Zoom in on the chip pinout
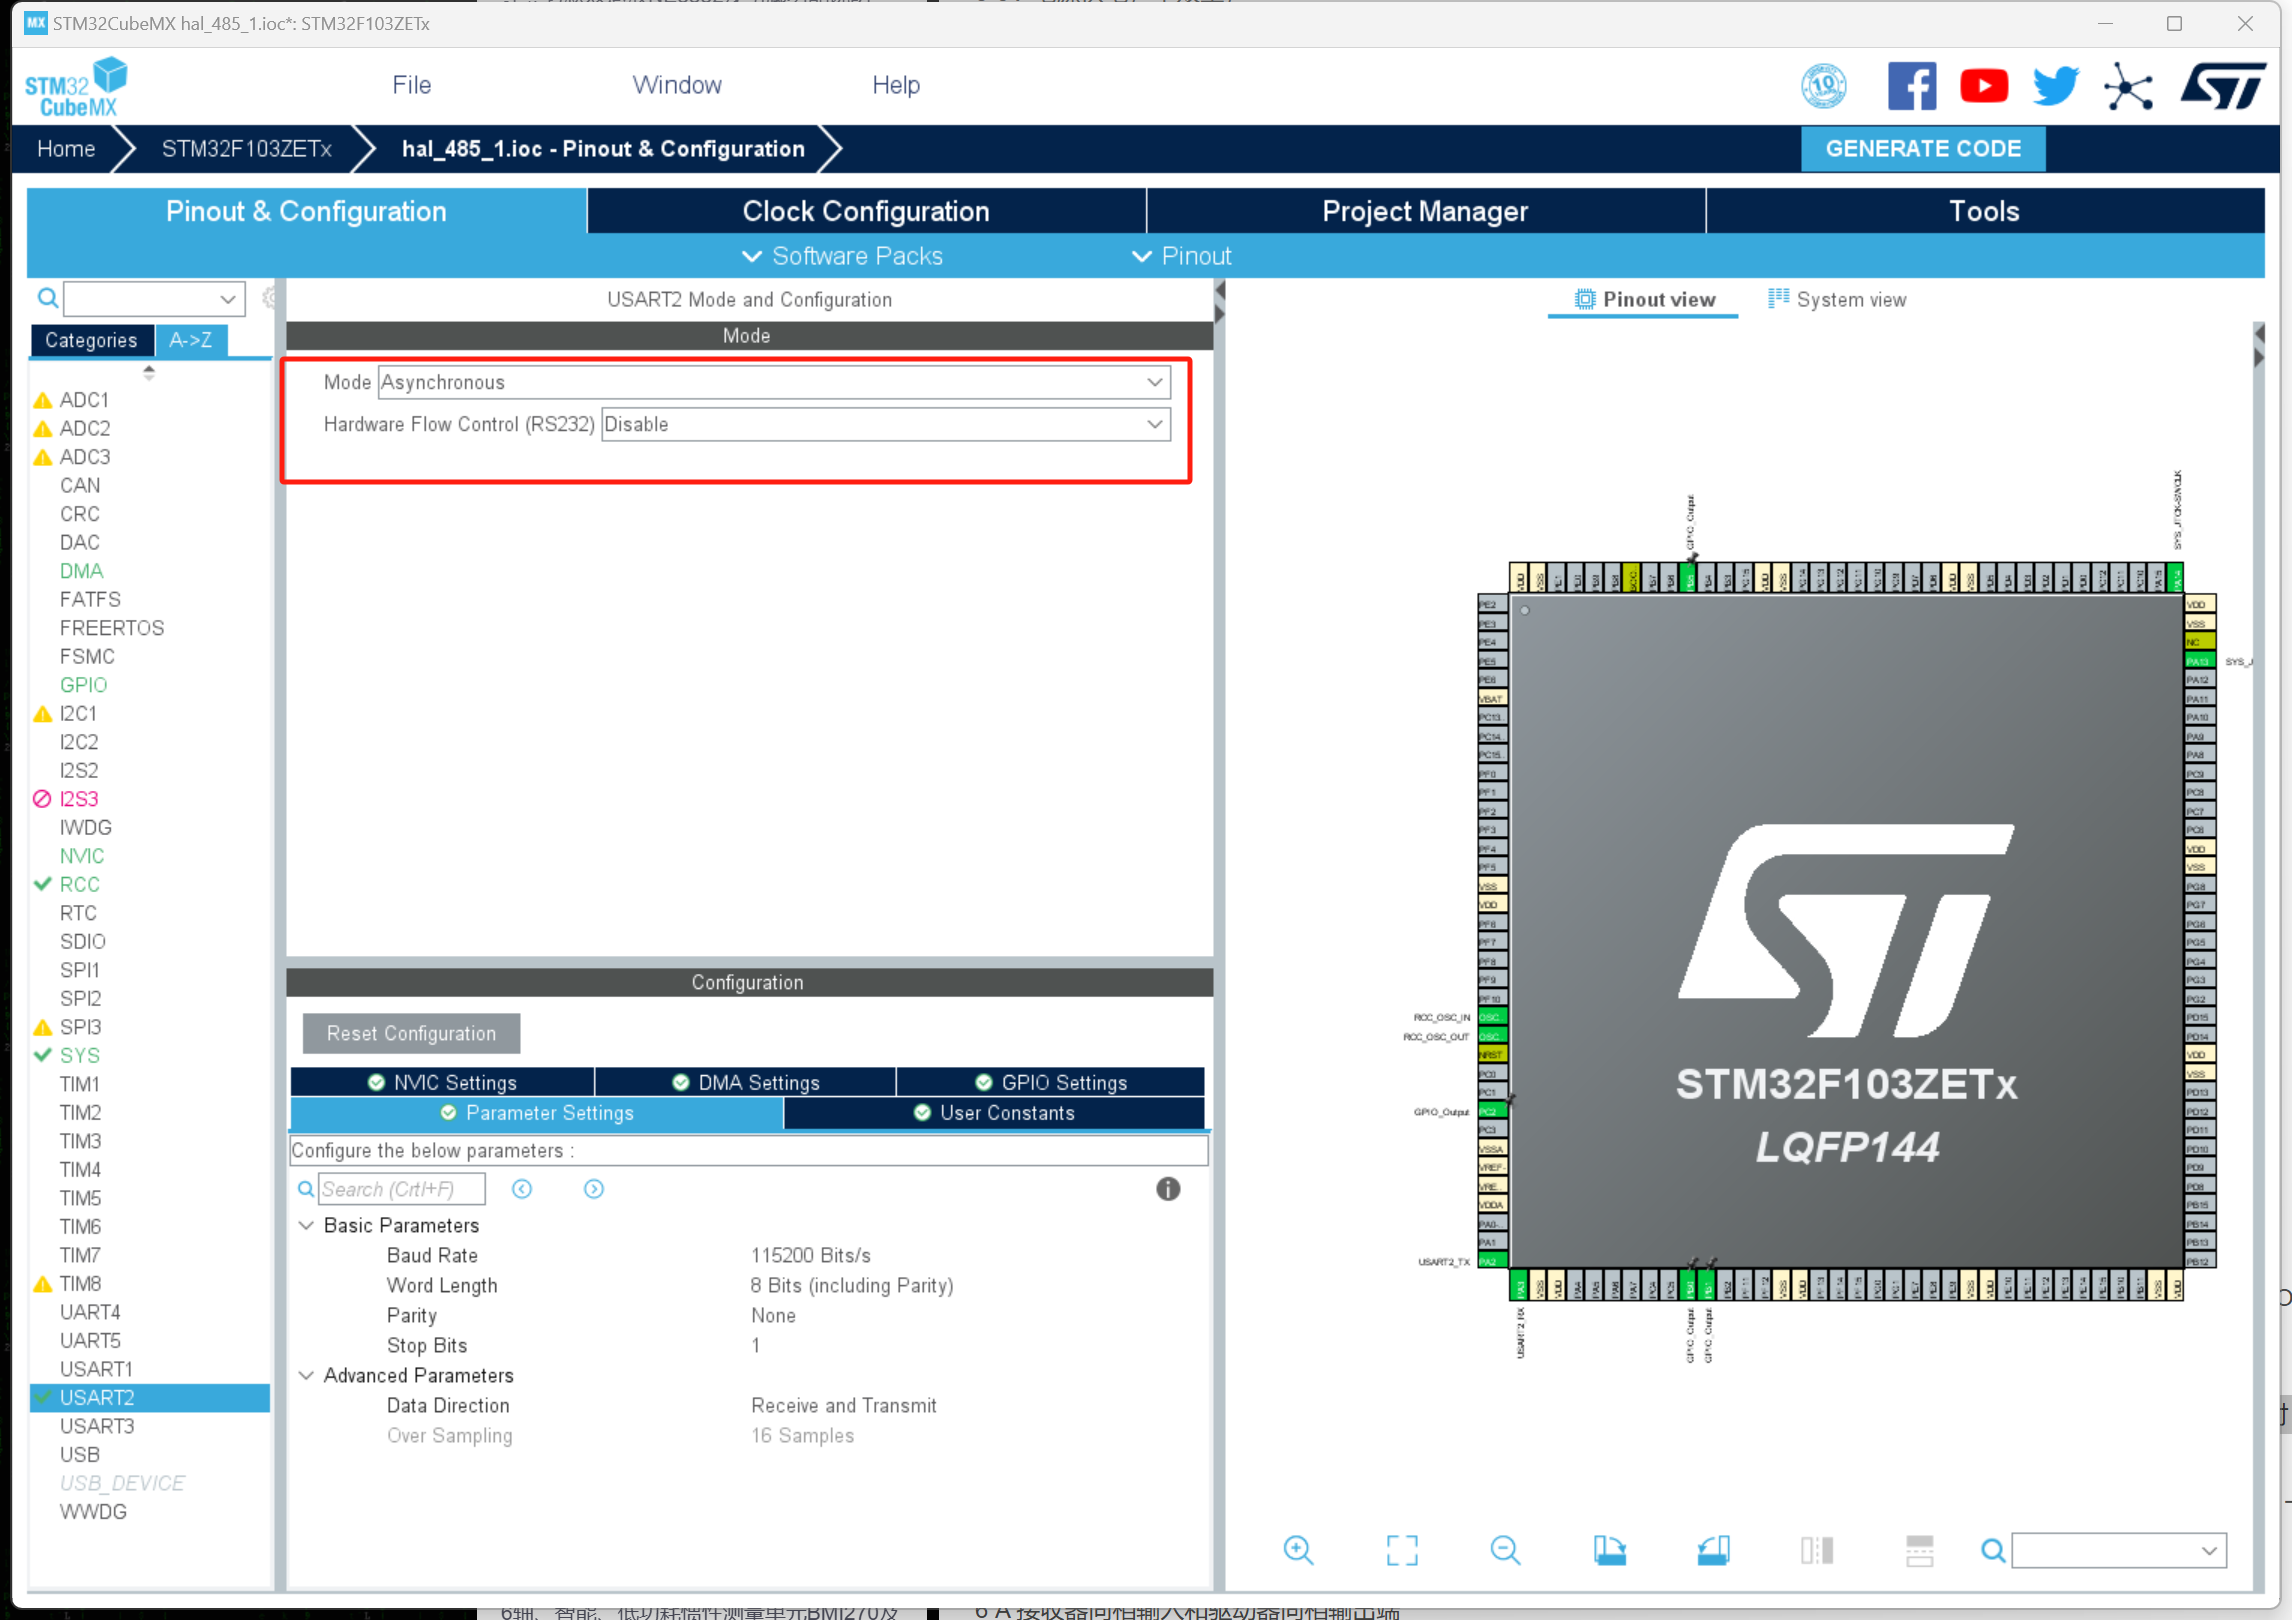This screenshot has width=2292, height=1620. [1298, 1550]
